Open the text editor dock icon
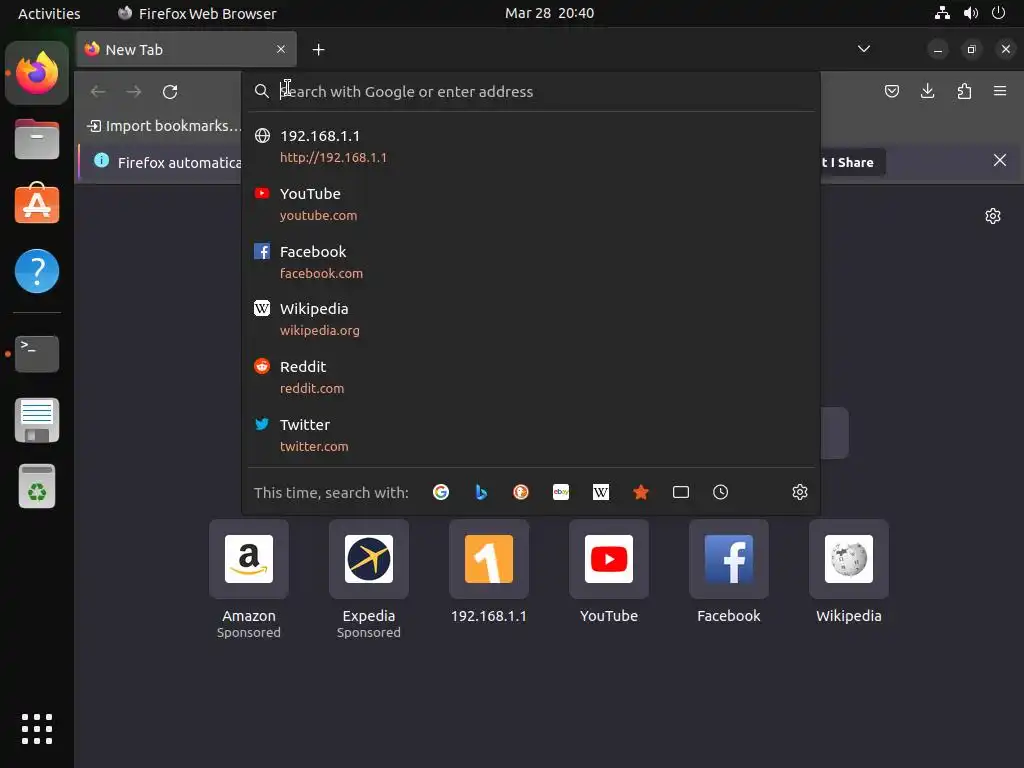This screenshot has width=1024, height=768. click(x=37, y=420)
